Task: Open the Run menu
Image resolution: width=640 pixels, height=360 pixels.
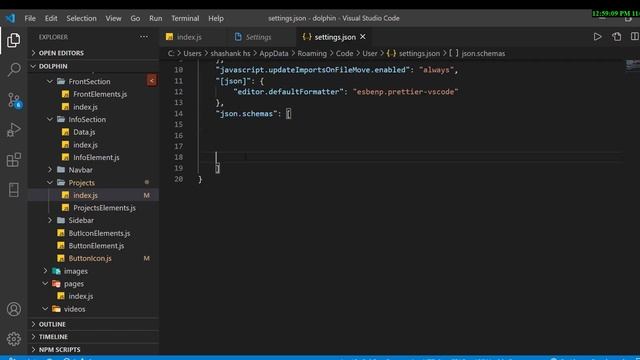Action: point(156,18)
